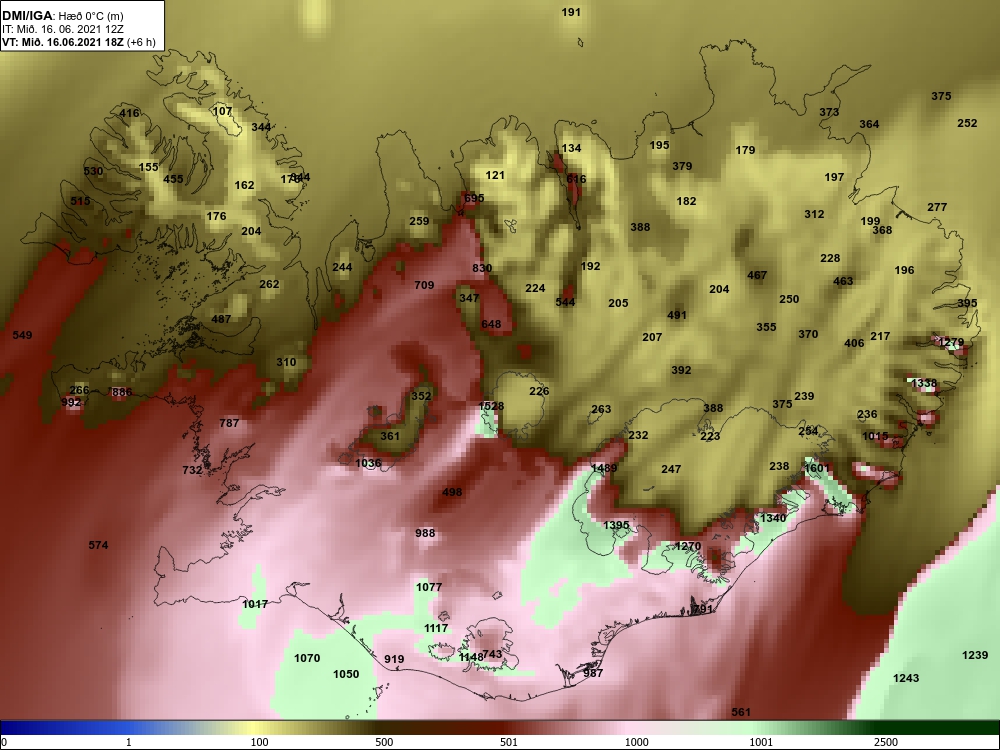Screen dimensions: 1000x750
Task: Pick the value '1070' on the green area
Action: tap(307, 658)
